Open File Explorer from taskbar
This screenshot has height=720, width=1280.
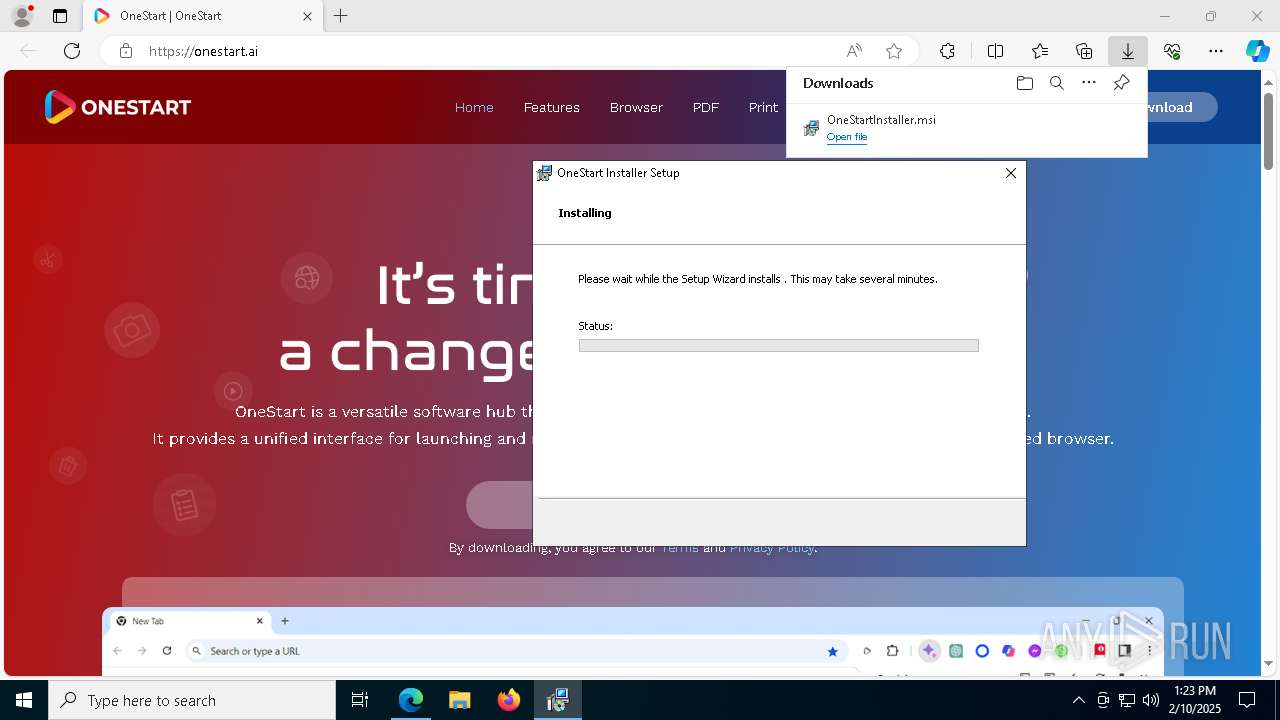pos(459,700)
